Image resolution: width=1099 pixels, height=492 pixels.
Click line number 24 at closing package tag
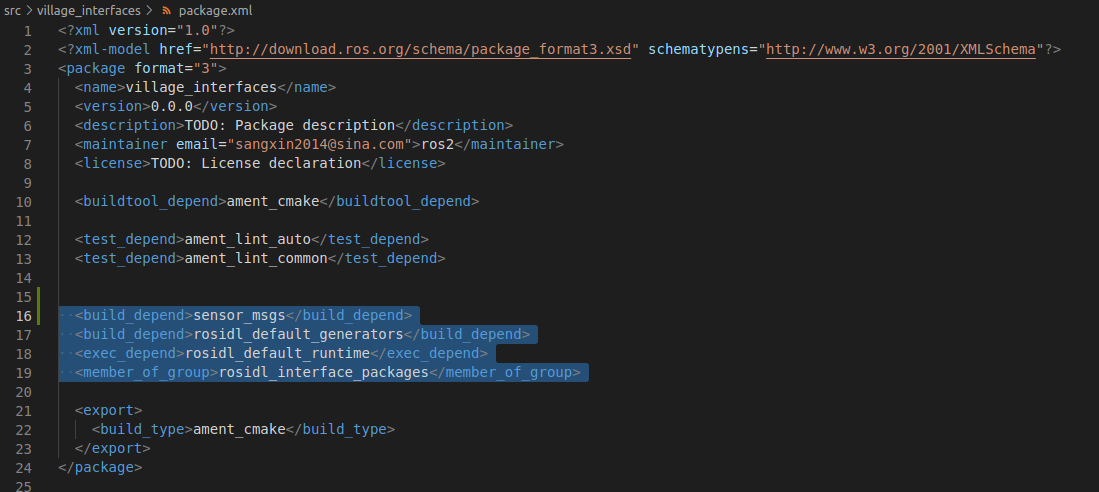coord(23,467)
